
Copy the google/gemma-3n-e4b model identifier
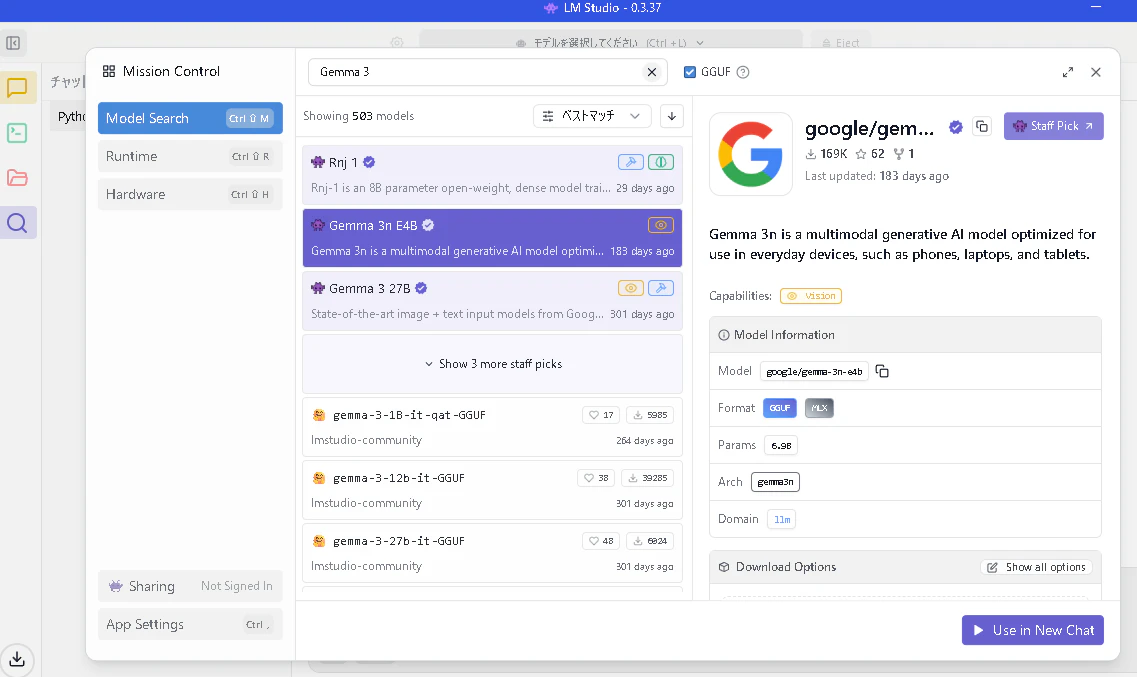882,371
